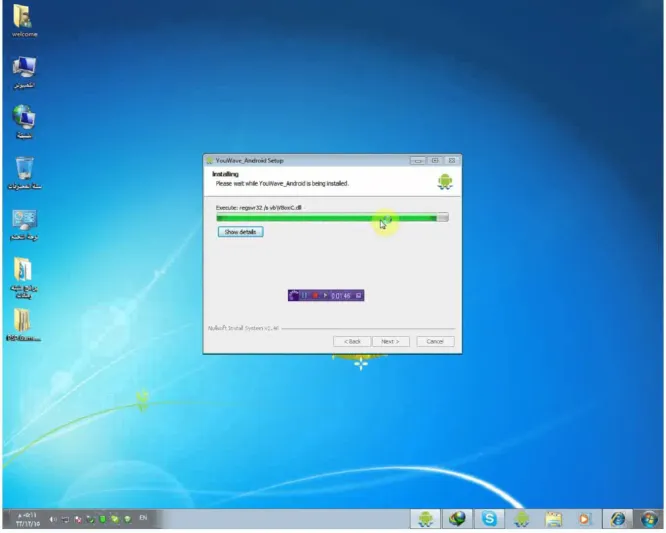Image resolution: width=666 pixels, height=533 pixels.
Task: Open Skype from the taskbar
Action: (x=489, y=519)
